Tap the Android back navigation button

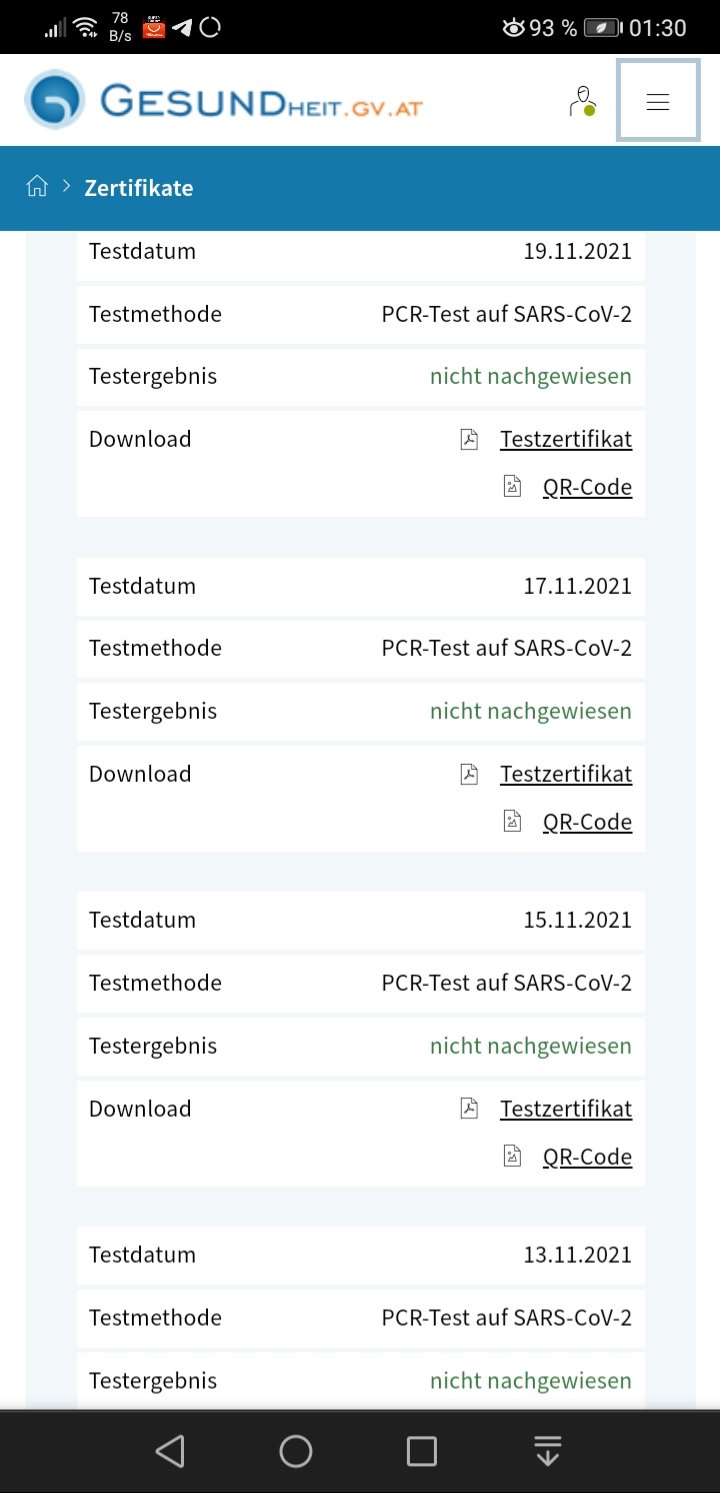[170, 1451]
